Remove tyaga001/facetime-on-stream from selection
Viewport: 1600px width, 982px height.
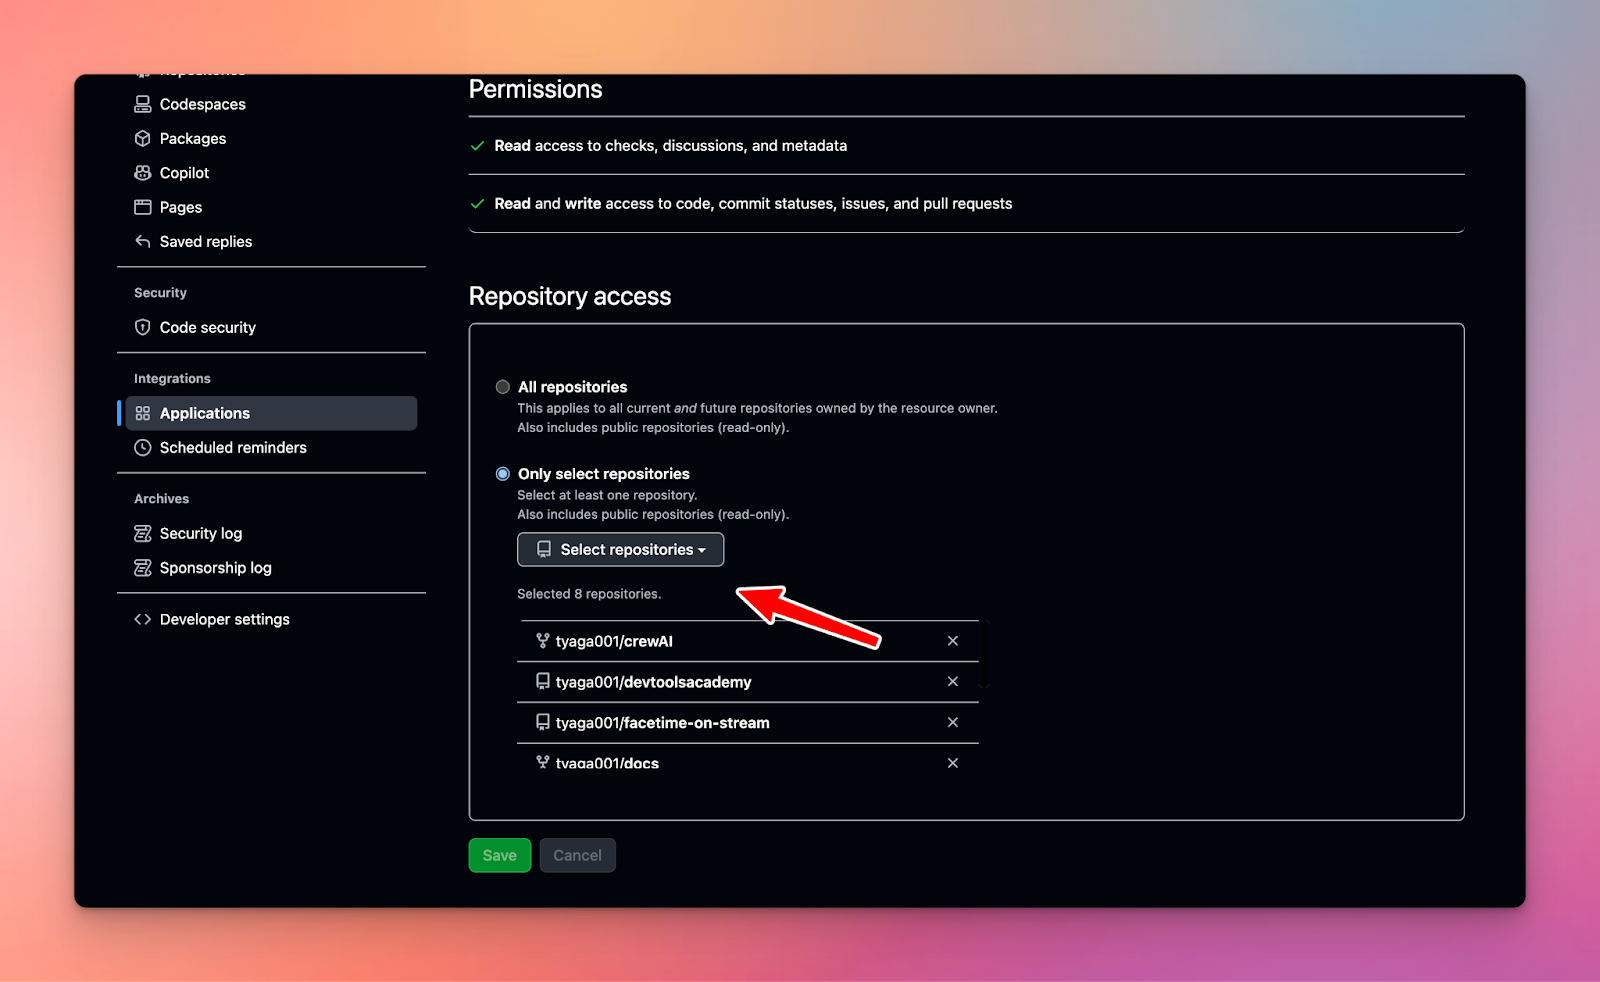pos(953,722)
